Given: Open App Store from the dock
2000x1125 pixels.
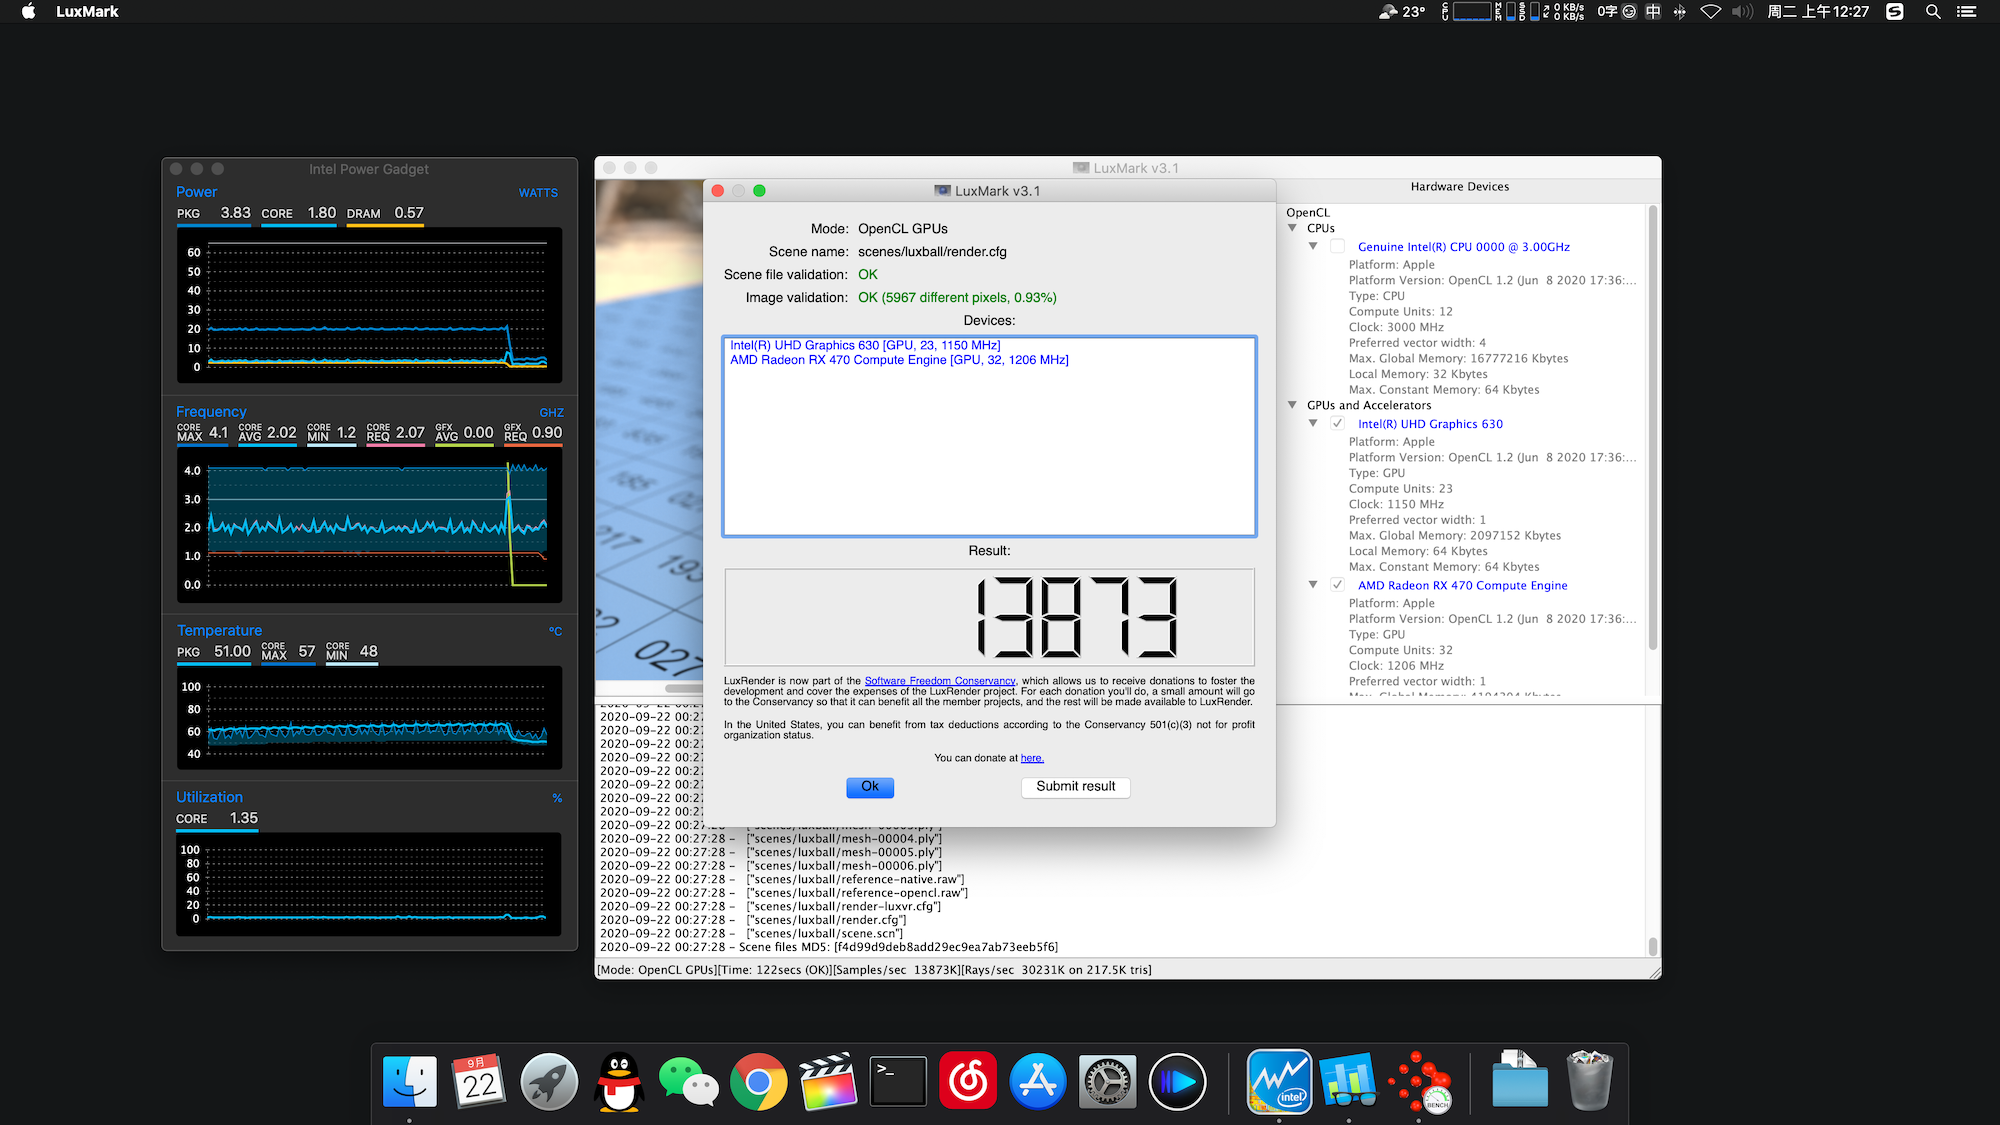Looking at the screenshot, I should [1038, 1081].
